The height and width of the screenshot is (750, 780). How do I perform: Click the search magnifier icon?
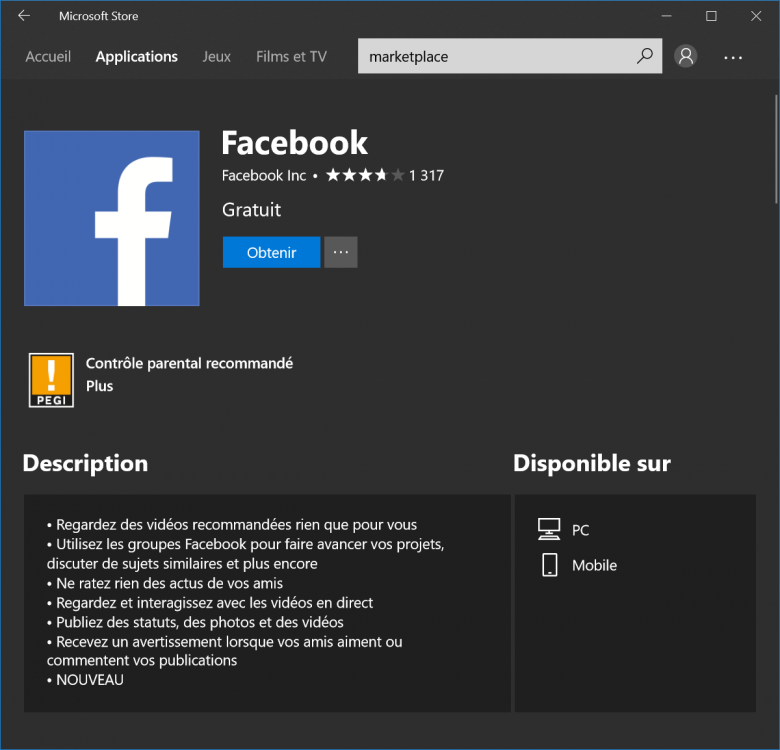point(645,57)
